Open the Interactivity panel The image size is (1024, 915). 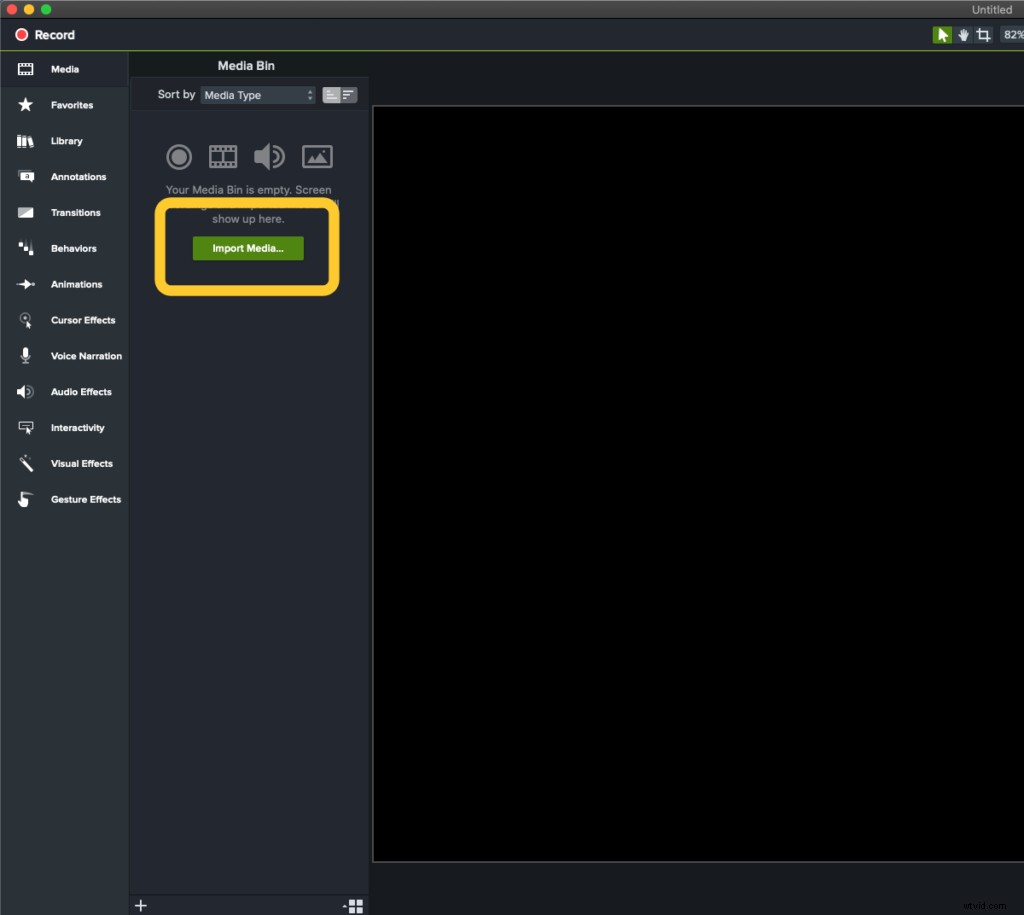point(25,427)
